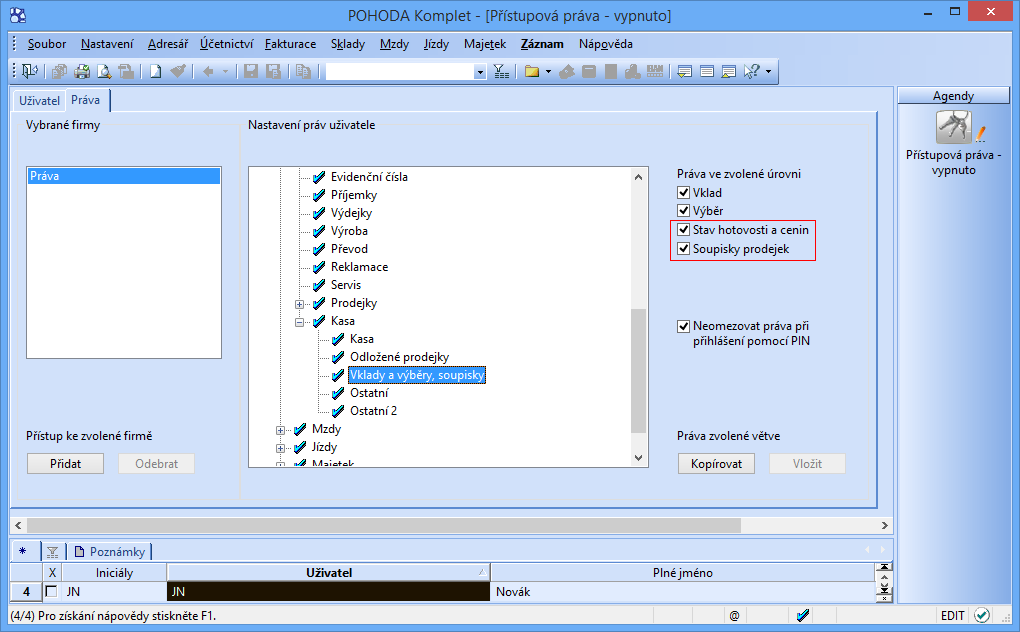Open the Přístupová práva agenda keys icon
This screenshot has width=1020, height=632.
click(954, 126)
